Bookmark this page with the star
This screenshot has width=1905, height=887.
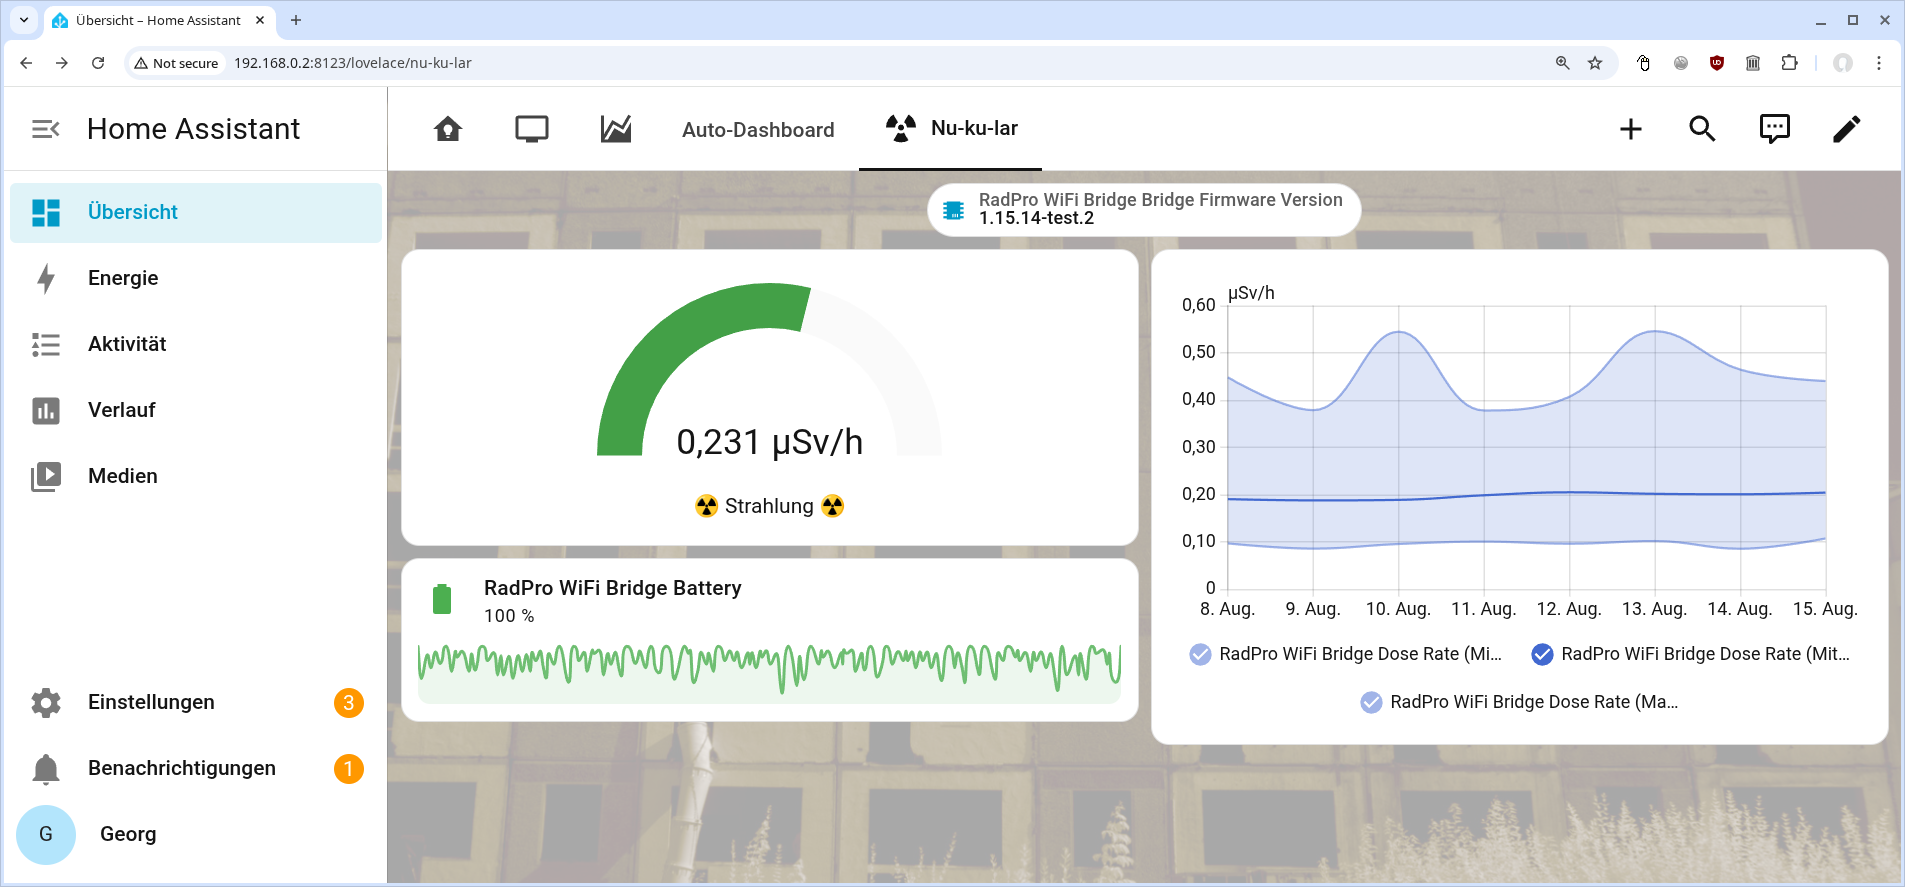point(1595,63)
